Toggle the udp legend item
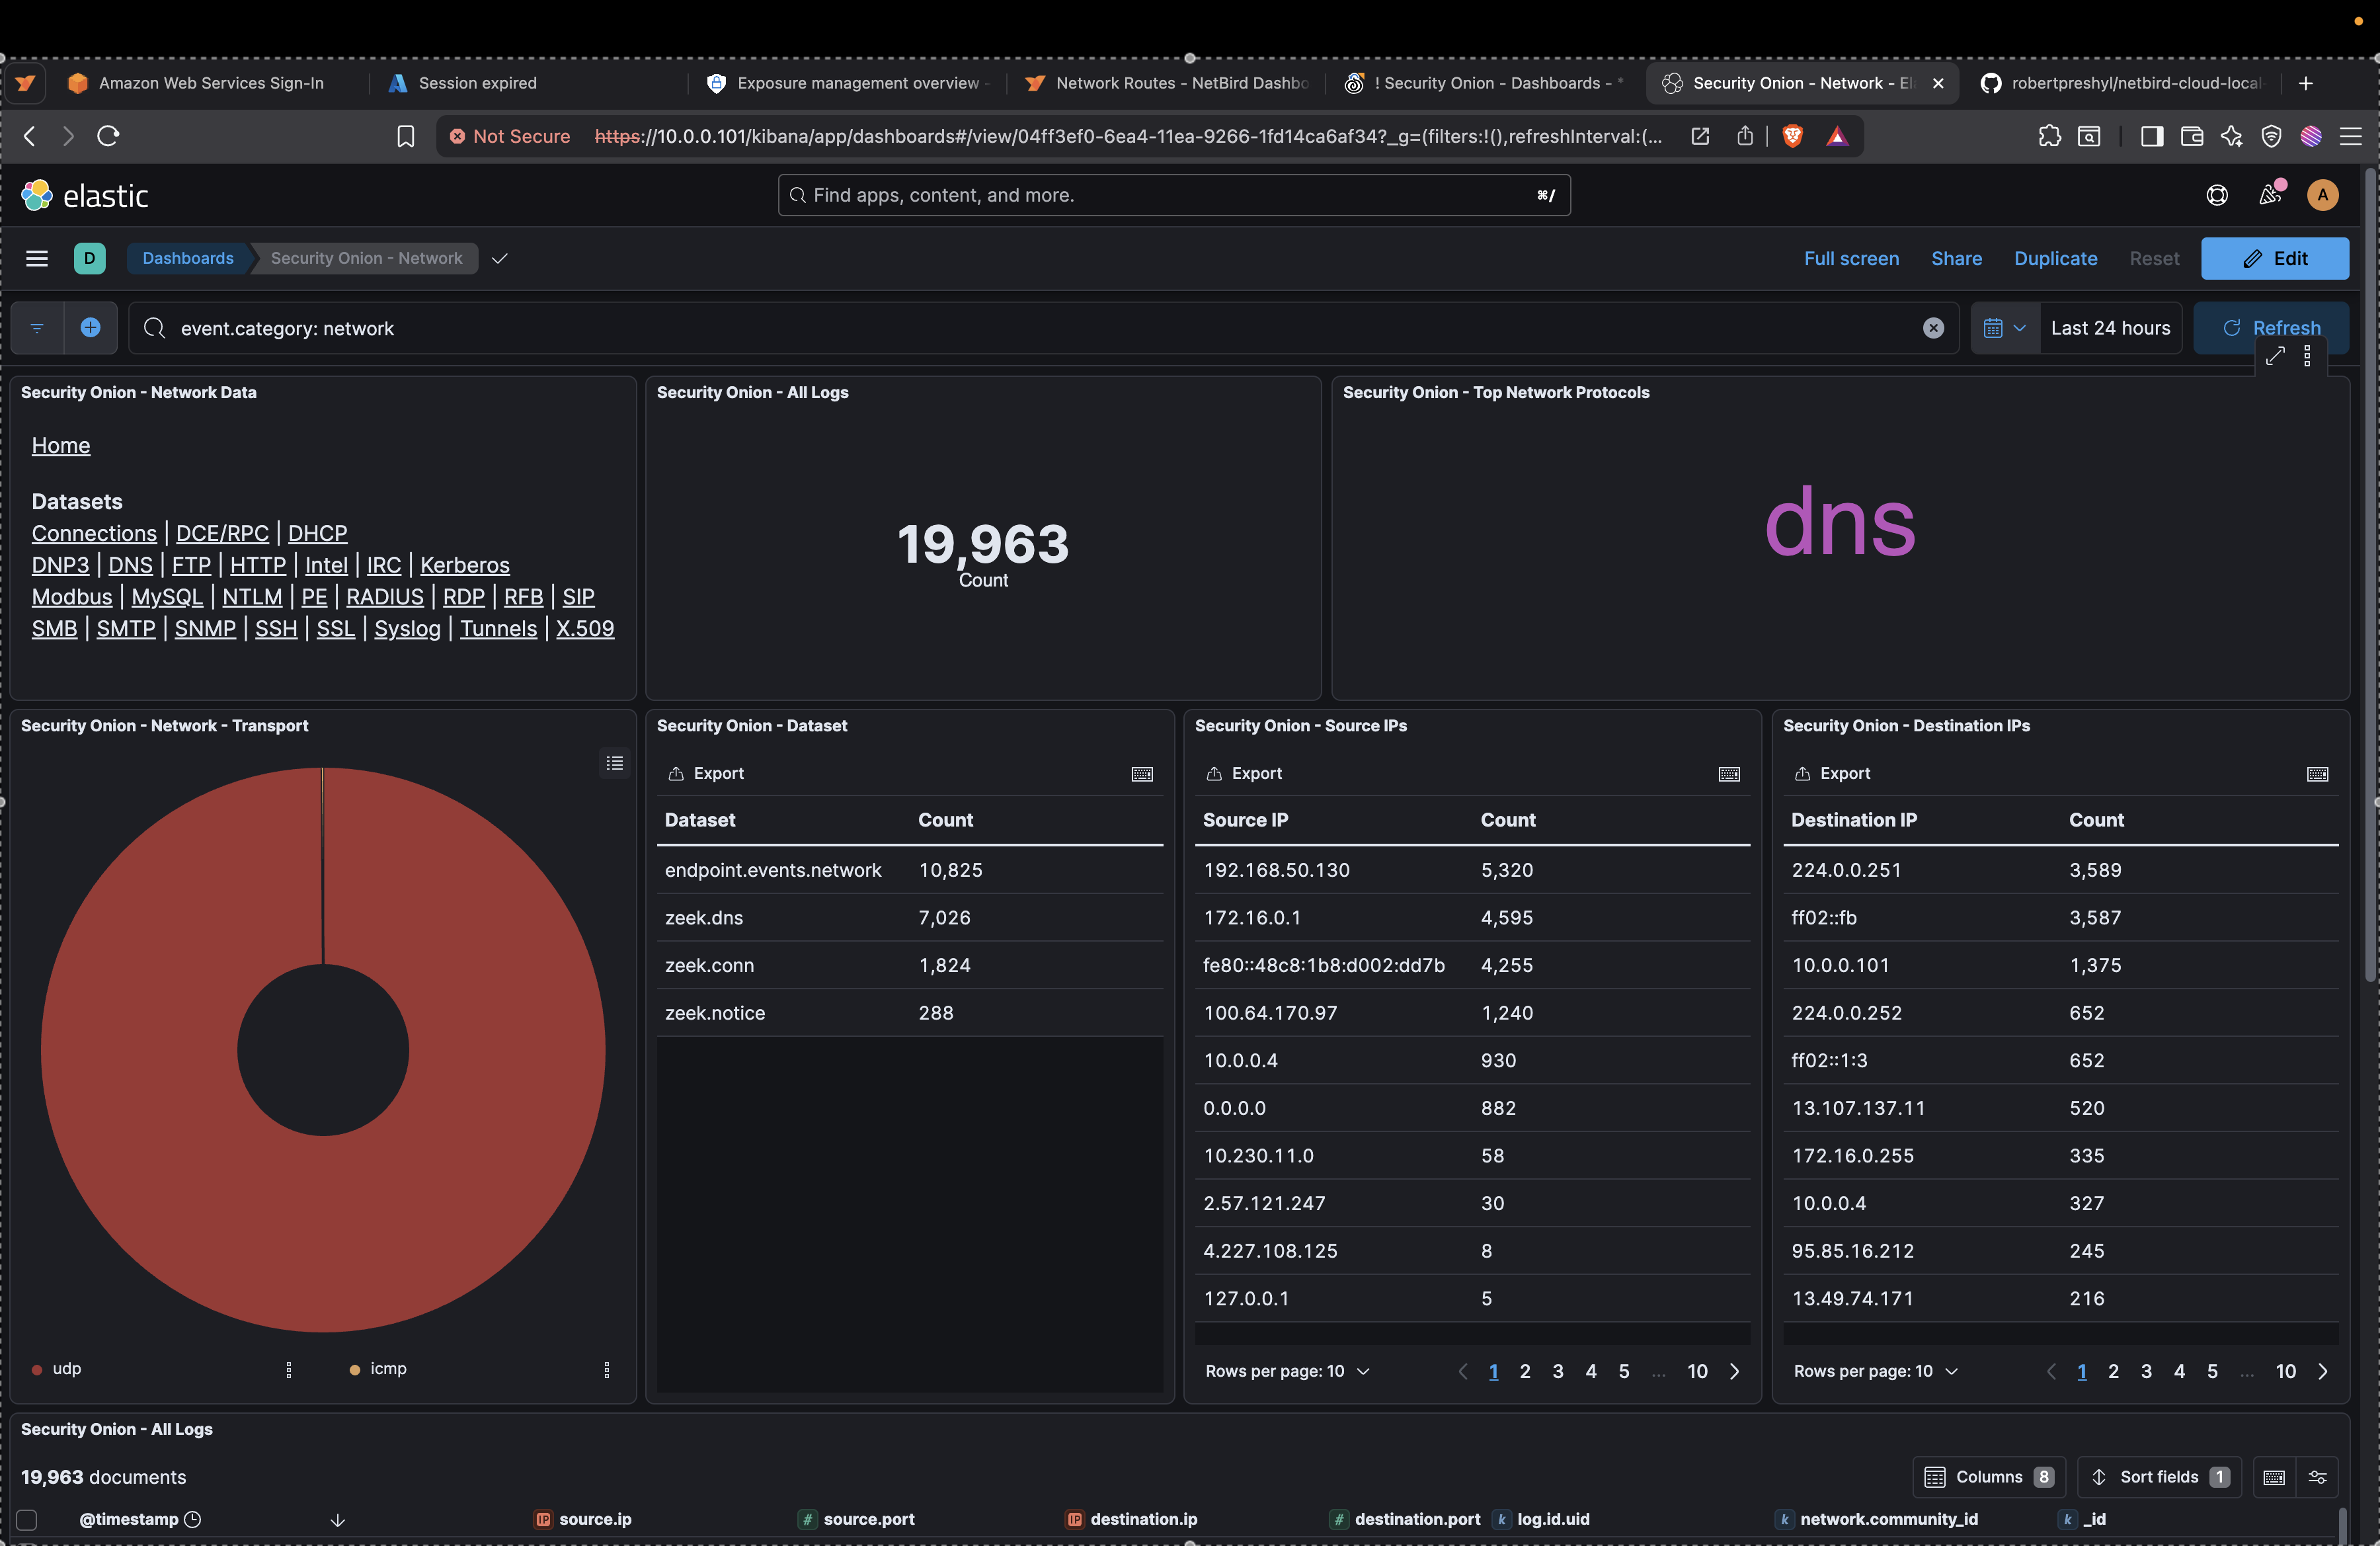The width and height of the screenshot is (2380, 1546). point(67,1368)
